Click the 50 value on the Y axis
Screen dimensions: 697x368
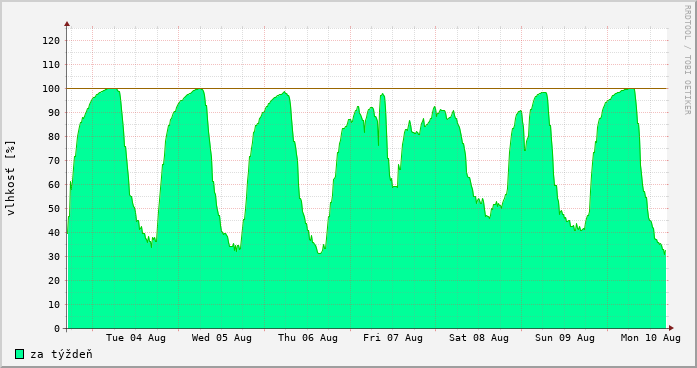(x=54, y=208)
